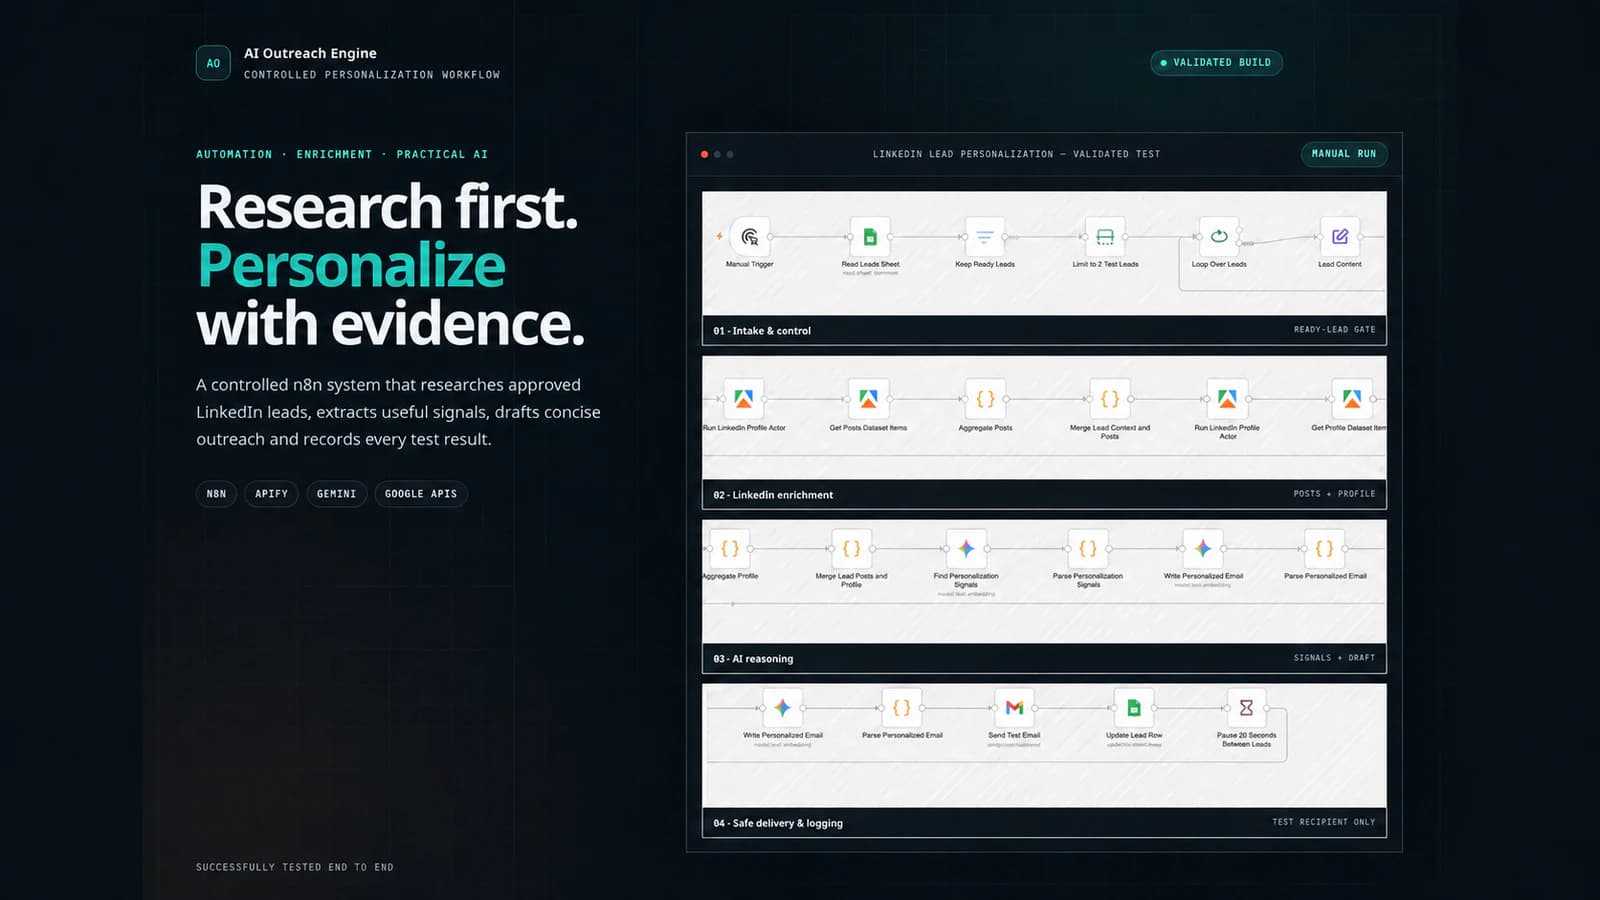
Task: Open Write Personalized Email node in Safe delivery panel
Action: tap(783, 708)
